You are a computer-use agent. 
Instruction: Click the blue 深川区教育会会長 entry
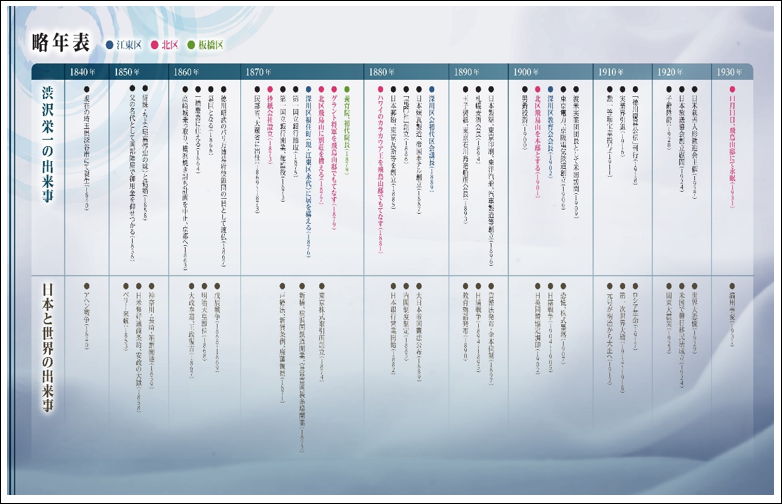click(x=551, y=134)
